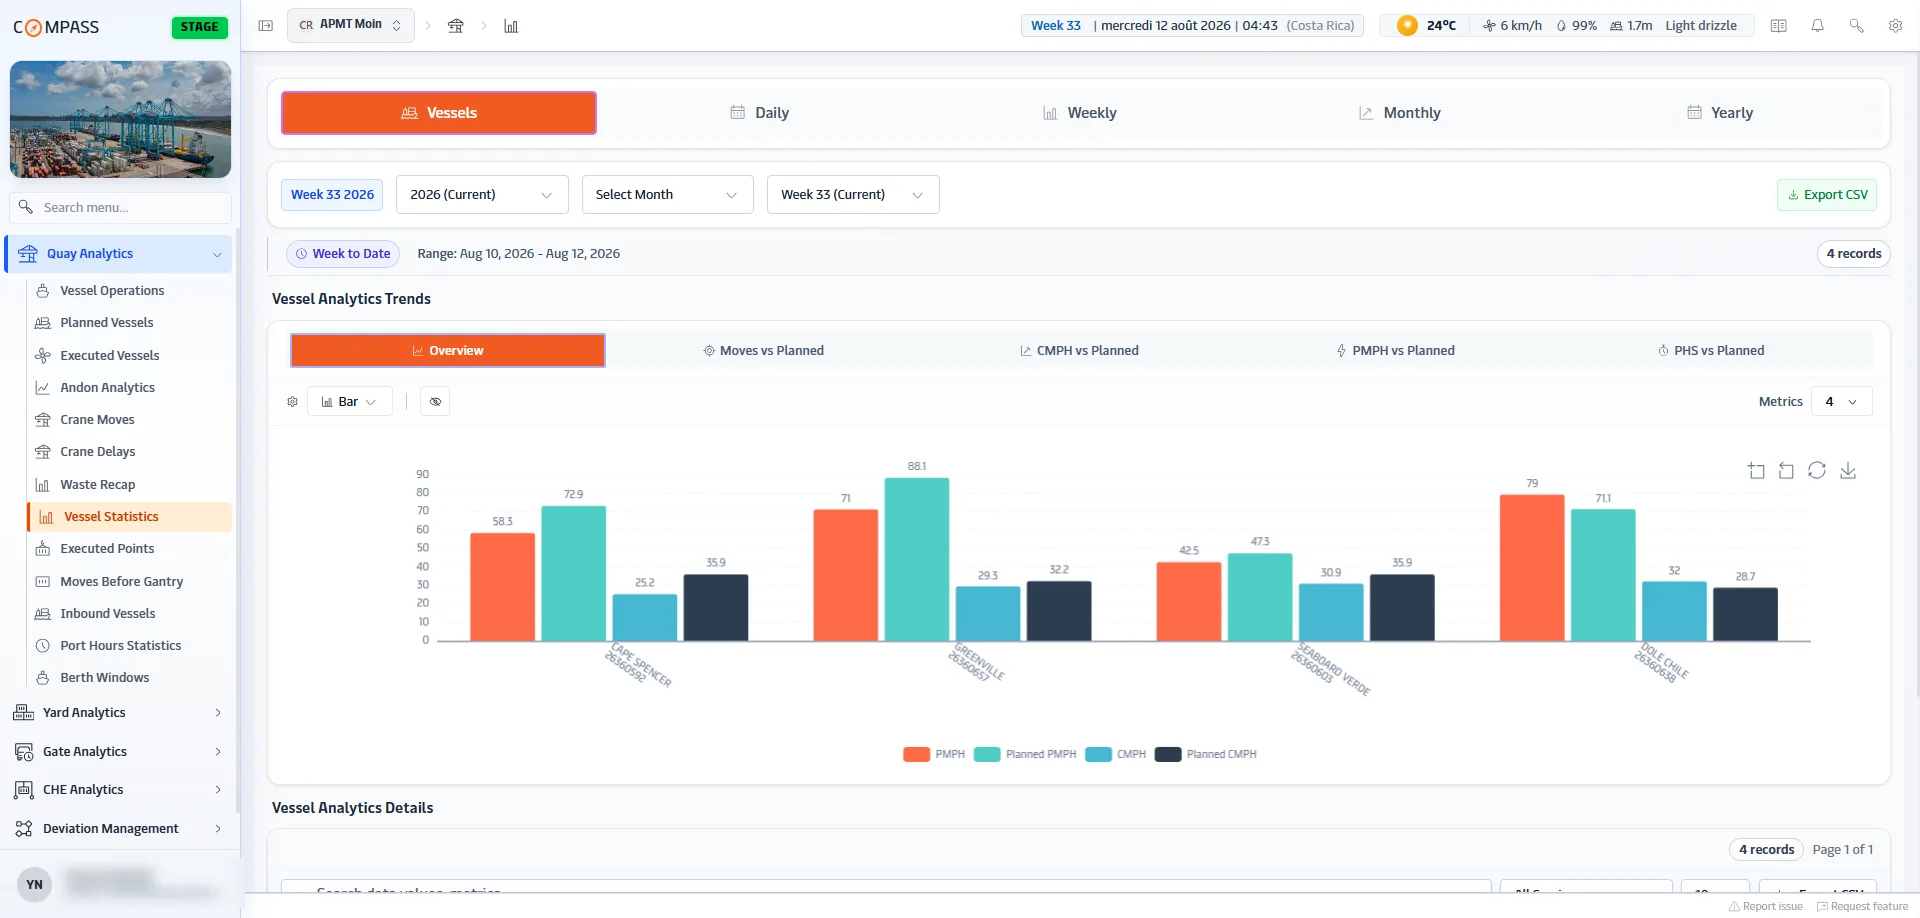Viewport: 1920px width, 918px height.
Task: Click the Report issue link
Action: point(1766,907)
